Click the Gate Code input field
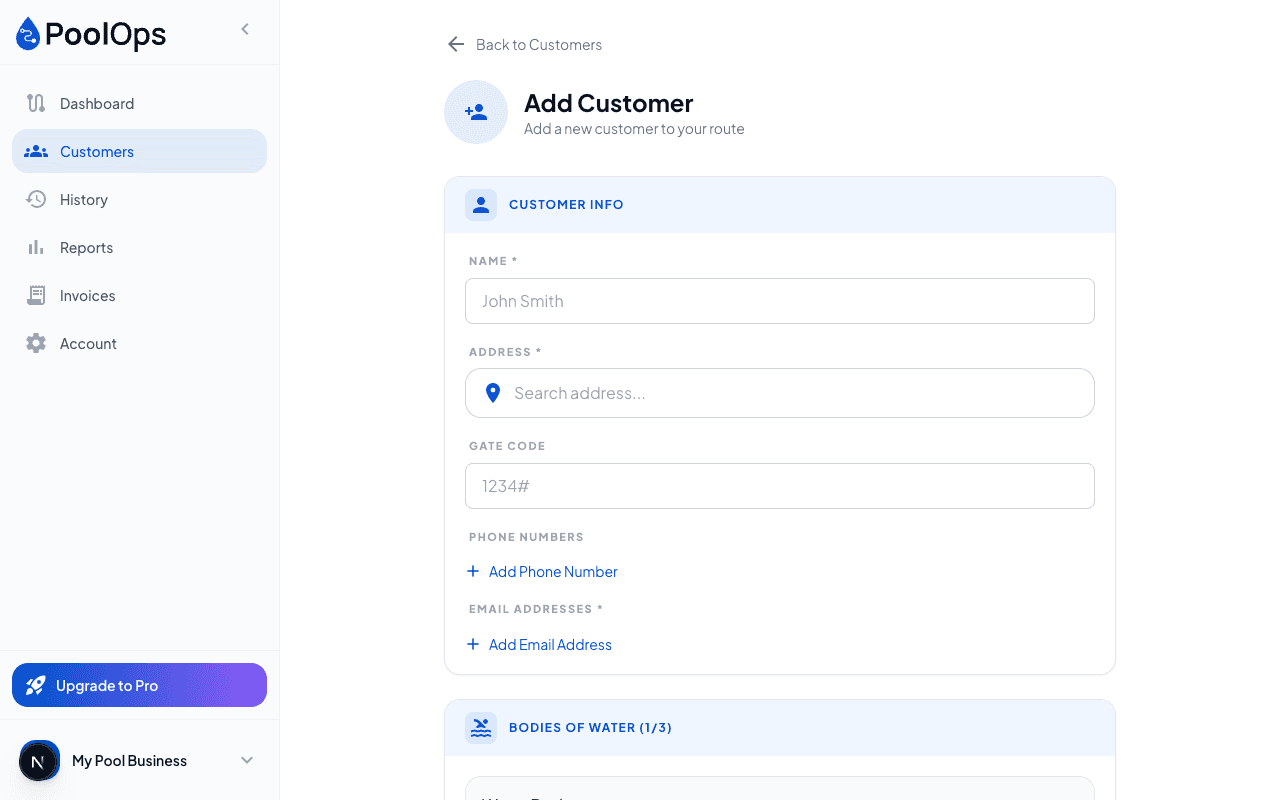This screenshot has height=800, width=1280. pos(780,486)
